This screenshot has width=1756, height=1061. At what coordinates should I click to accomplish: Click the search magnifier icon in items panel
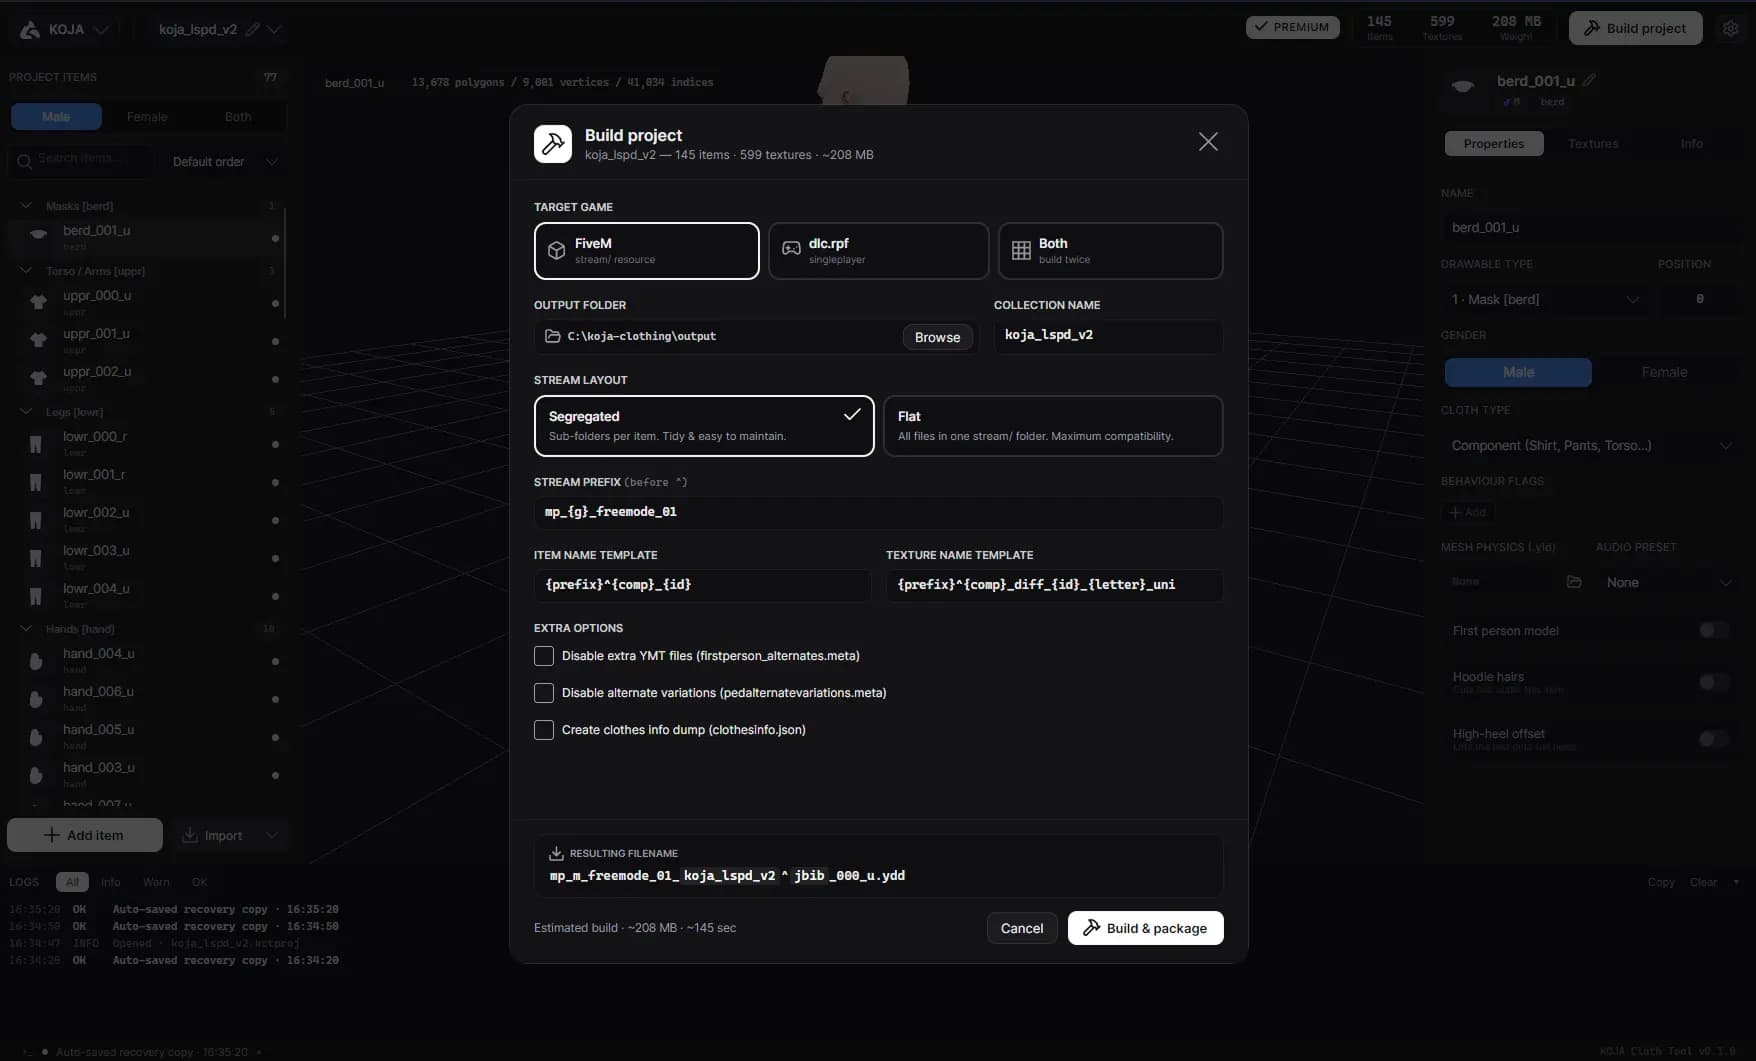click(25, 161)
